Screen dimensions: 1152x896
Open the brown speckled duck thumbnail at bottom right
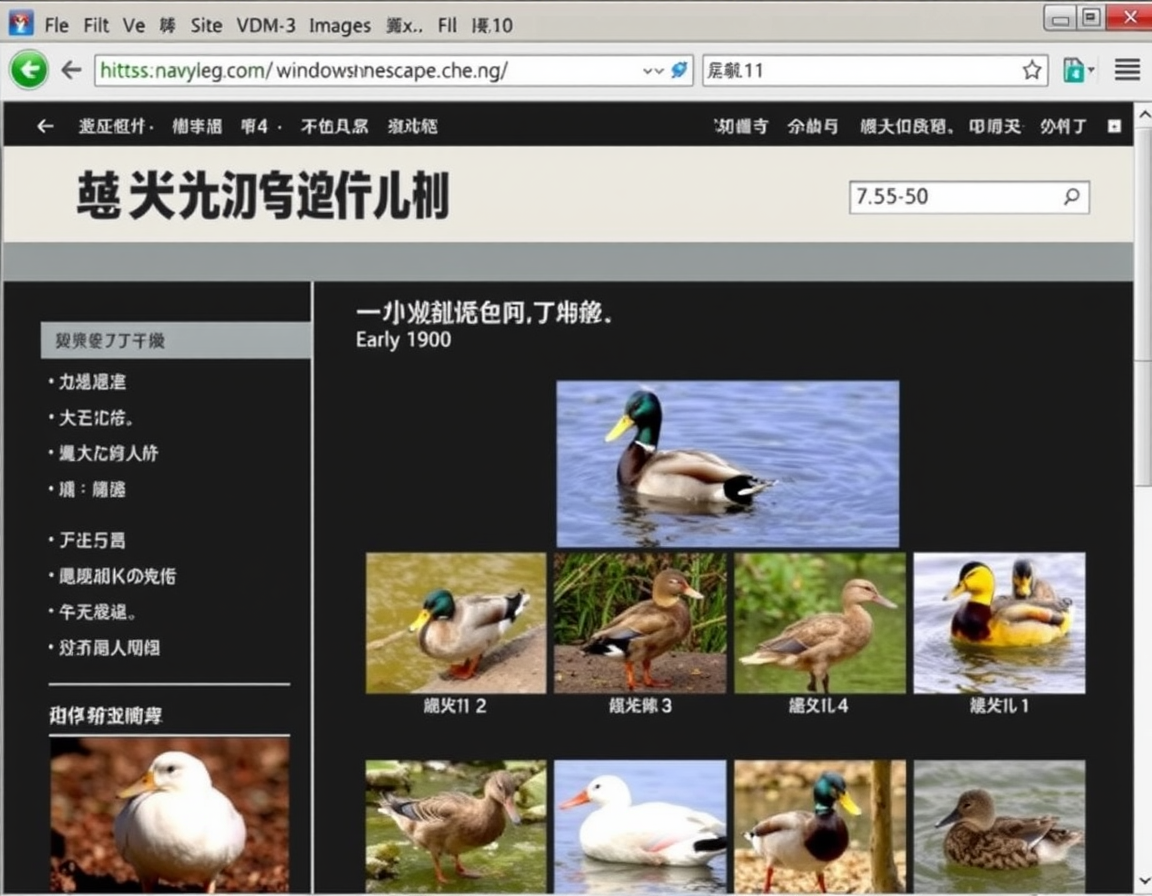[x=999, y=826]
